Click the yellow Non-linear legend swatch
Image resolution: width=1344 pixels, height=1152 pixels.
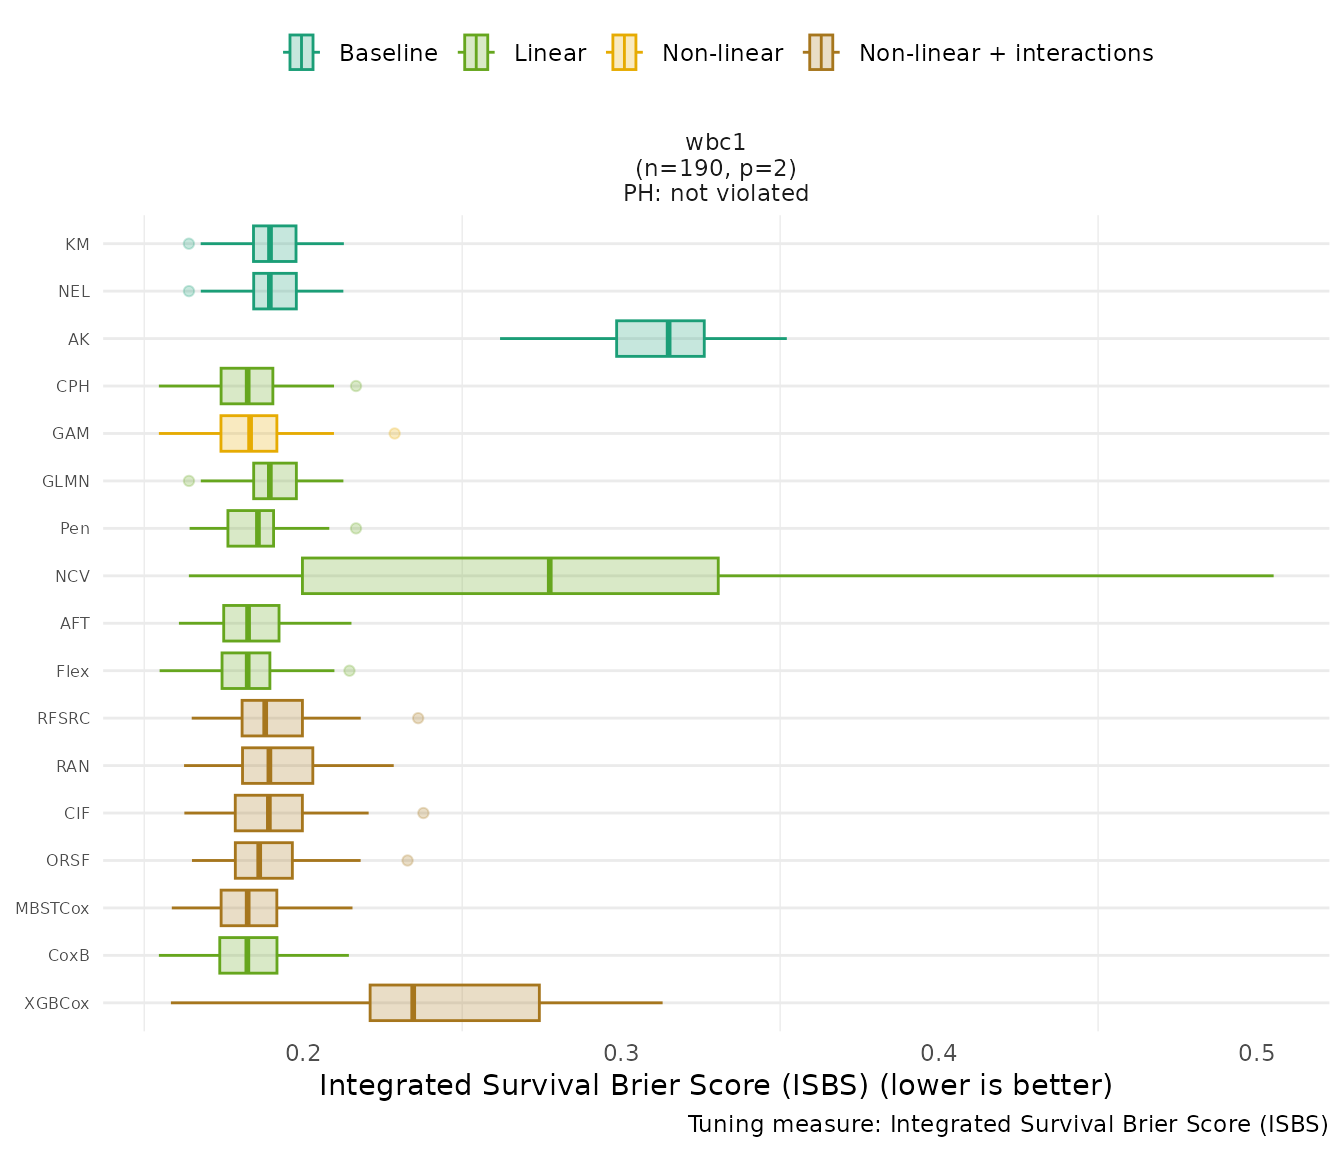click(x=623, y=53)
